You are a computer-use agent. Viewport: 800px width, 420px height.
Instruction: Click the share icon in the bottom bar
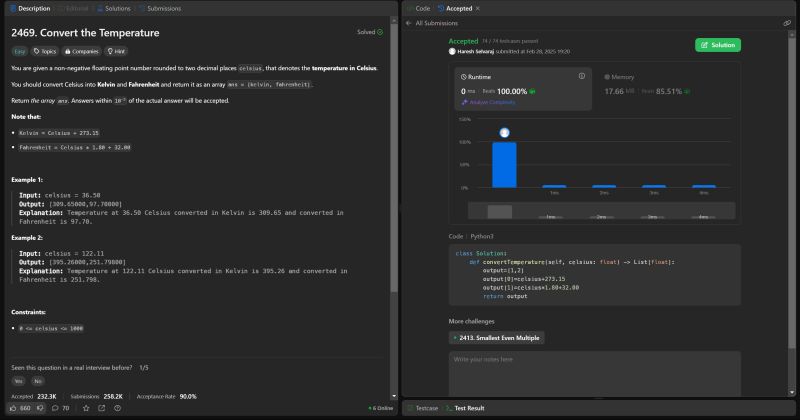102,408
